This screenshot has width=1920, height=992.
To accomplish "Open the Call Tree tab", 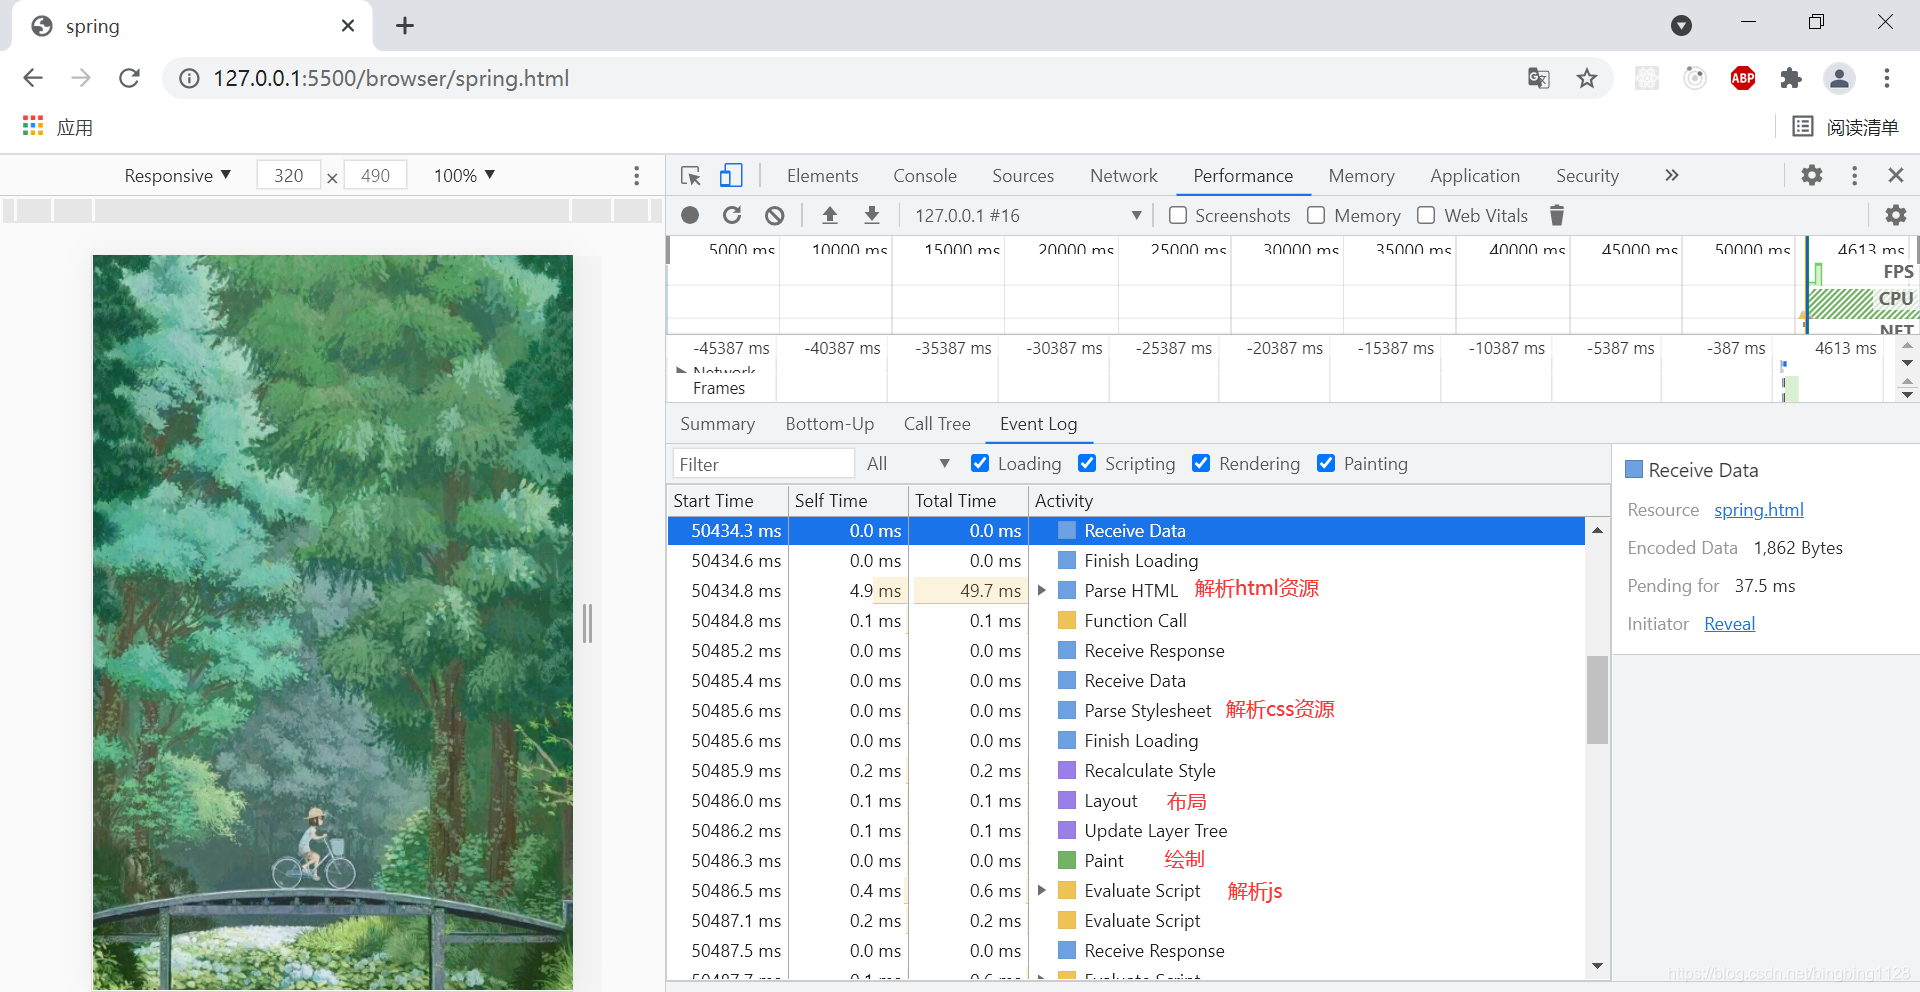I will point(937,424).
